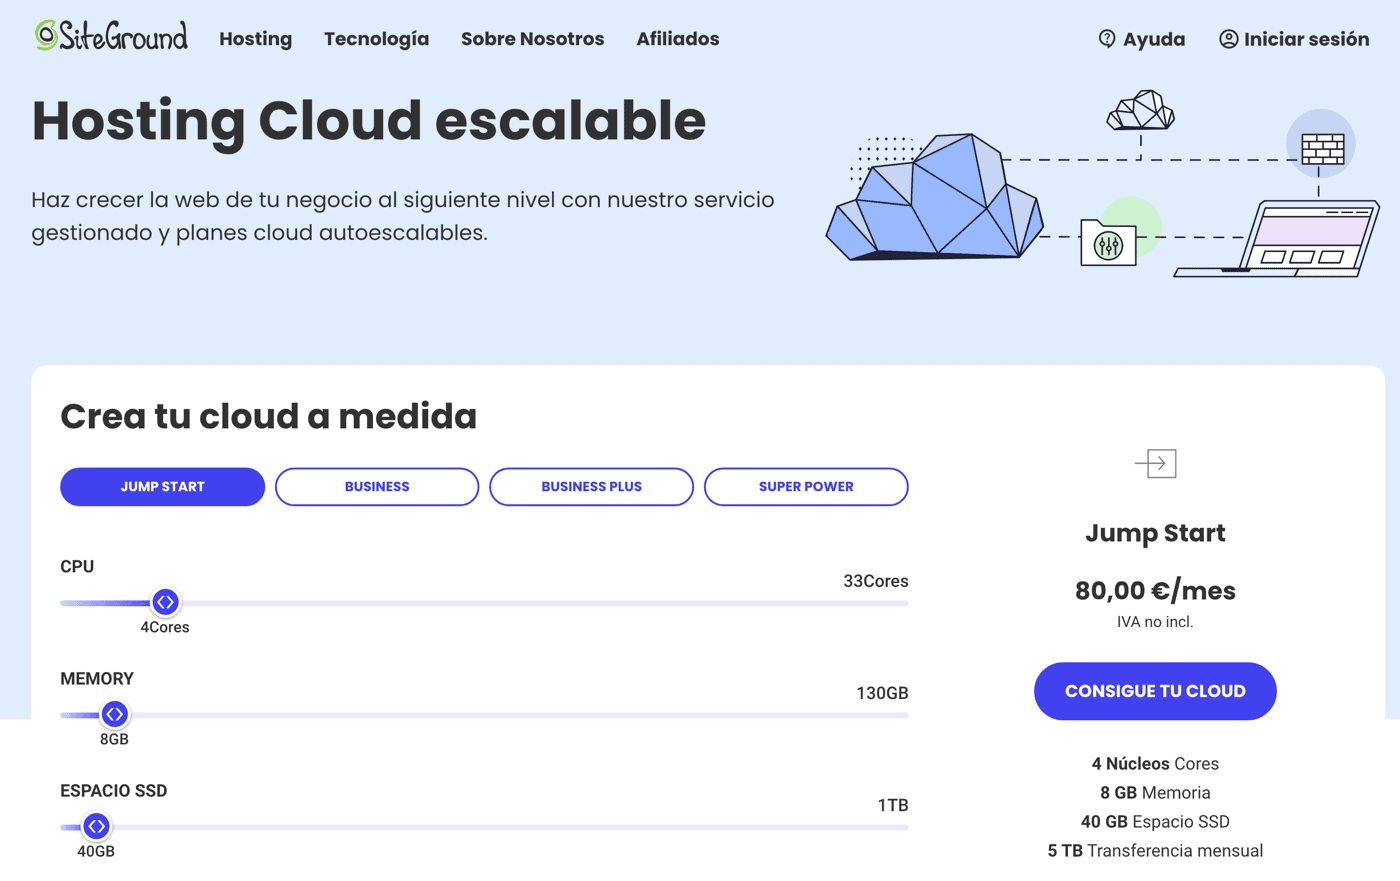
Task: Click the 40GB value label under SSD
Action: click(x=96, y=851)
